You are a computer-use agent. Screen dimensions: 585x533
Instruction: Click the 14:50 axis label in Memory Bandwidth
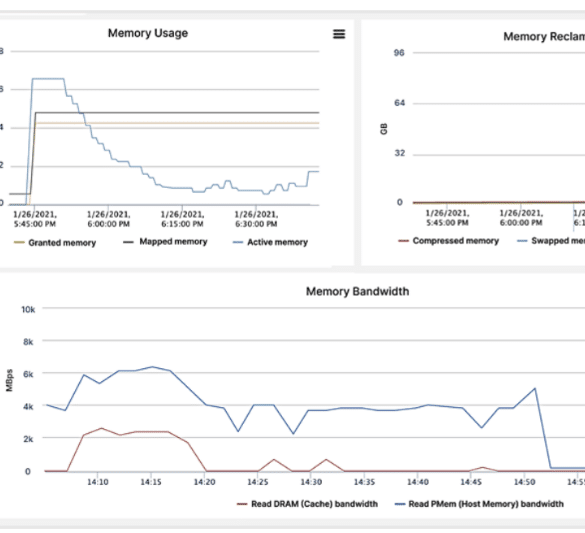coord(525,482)
